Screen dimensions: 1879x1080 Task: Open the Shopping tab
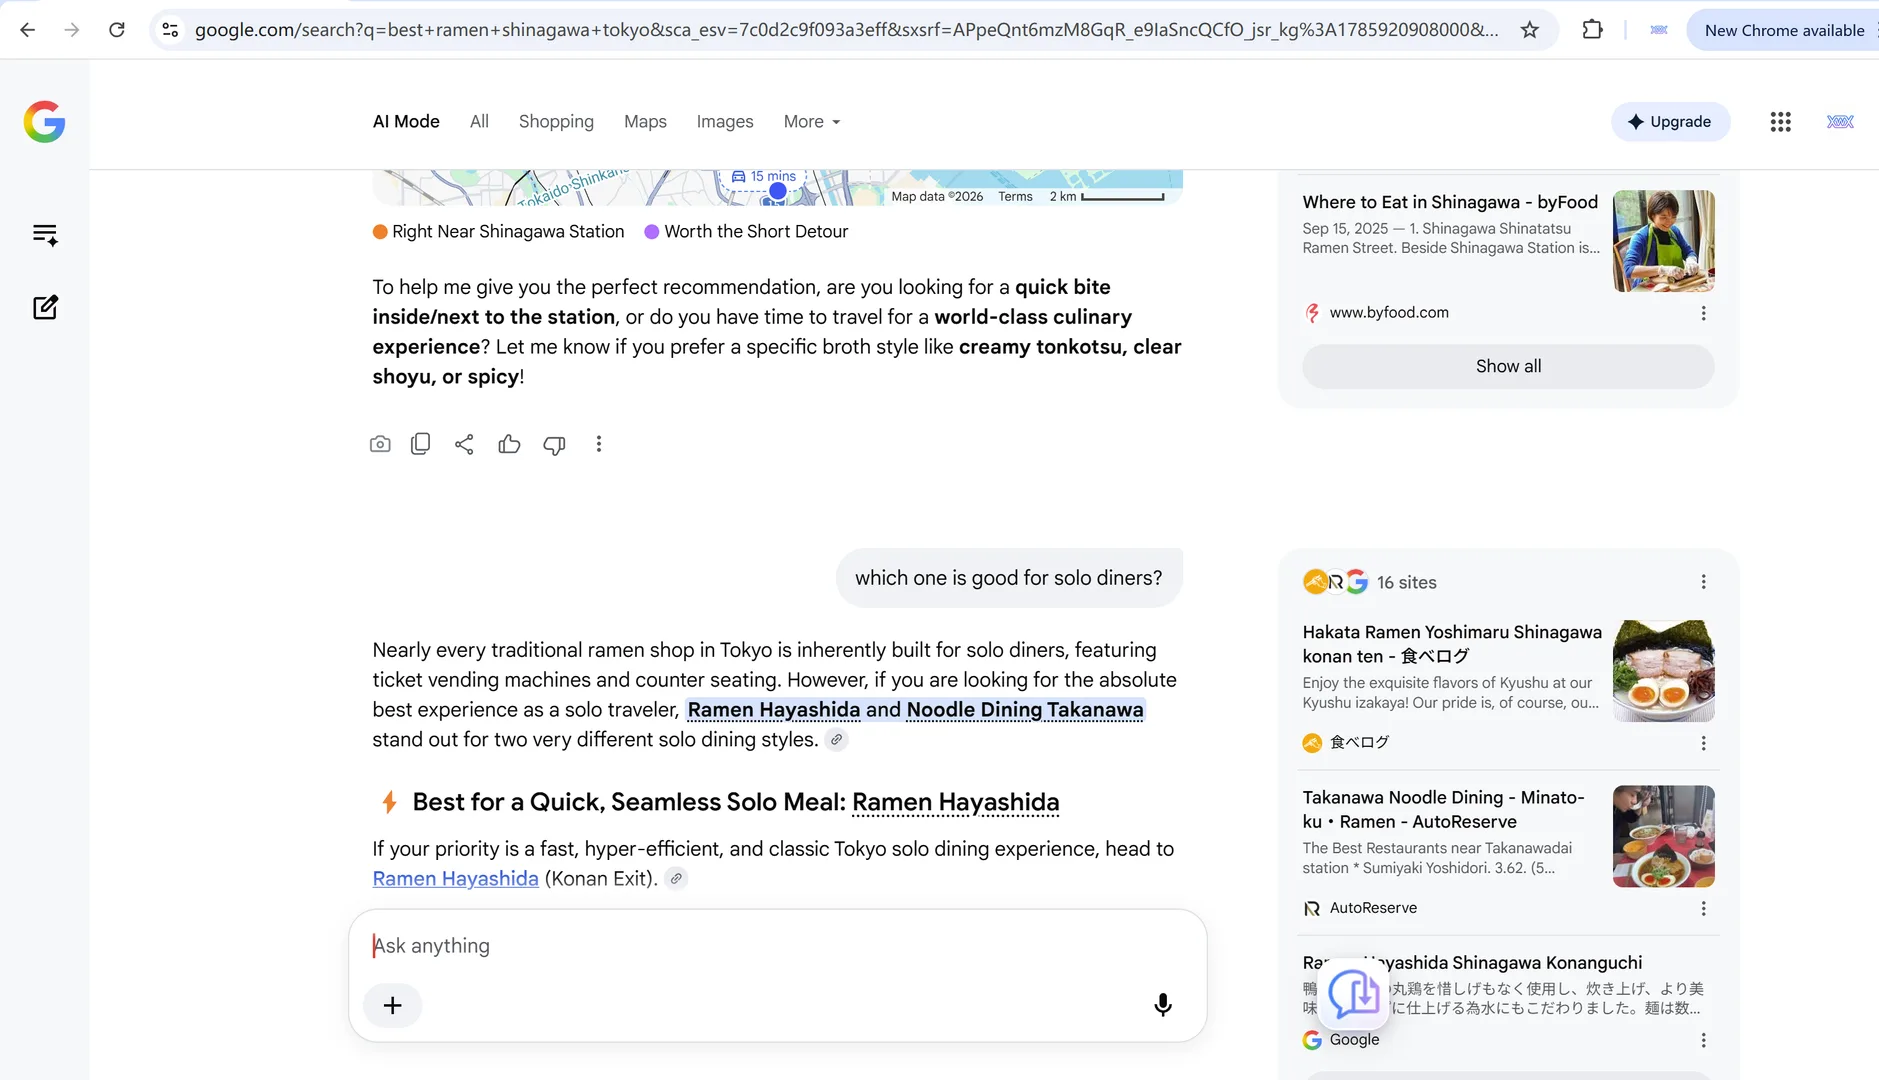(556, 122)
